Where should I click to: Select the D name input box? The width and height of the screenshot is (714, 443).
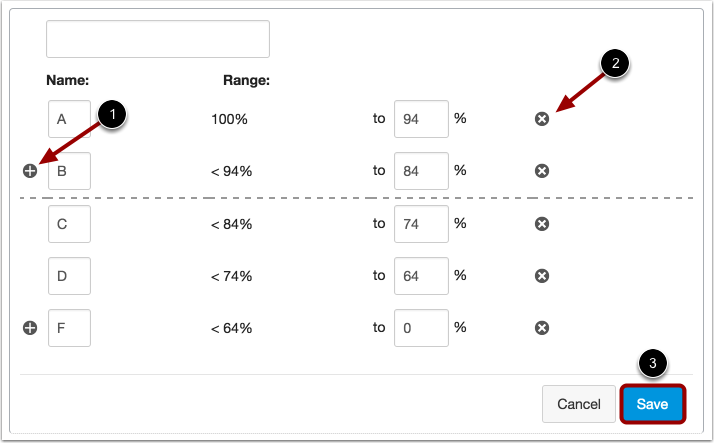(x=69, y=275)
